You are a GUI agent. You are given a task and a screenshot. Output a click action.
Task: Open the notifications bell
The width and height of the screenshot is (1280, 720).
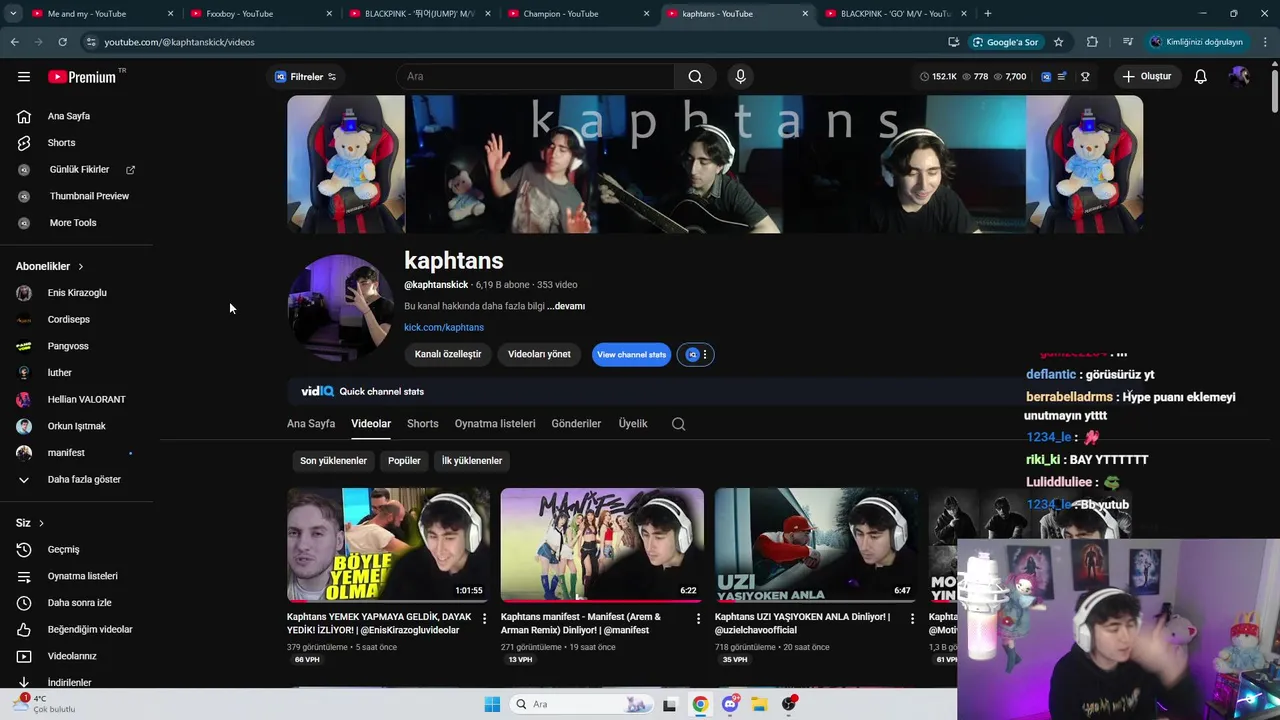tap(1200, 77)
